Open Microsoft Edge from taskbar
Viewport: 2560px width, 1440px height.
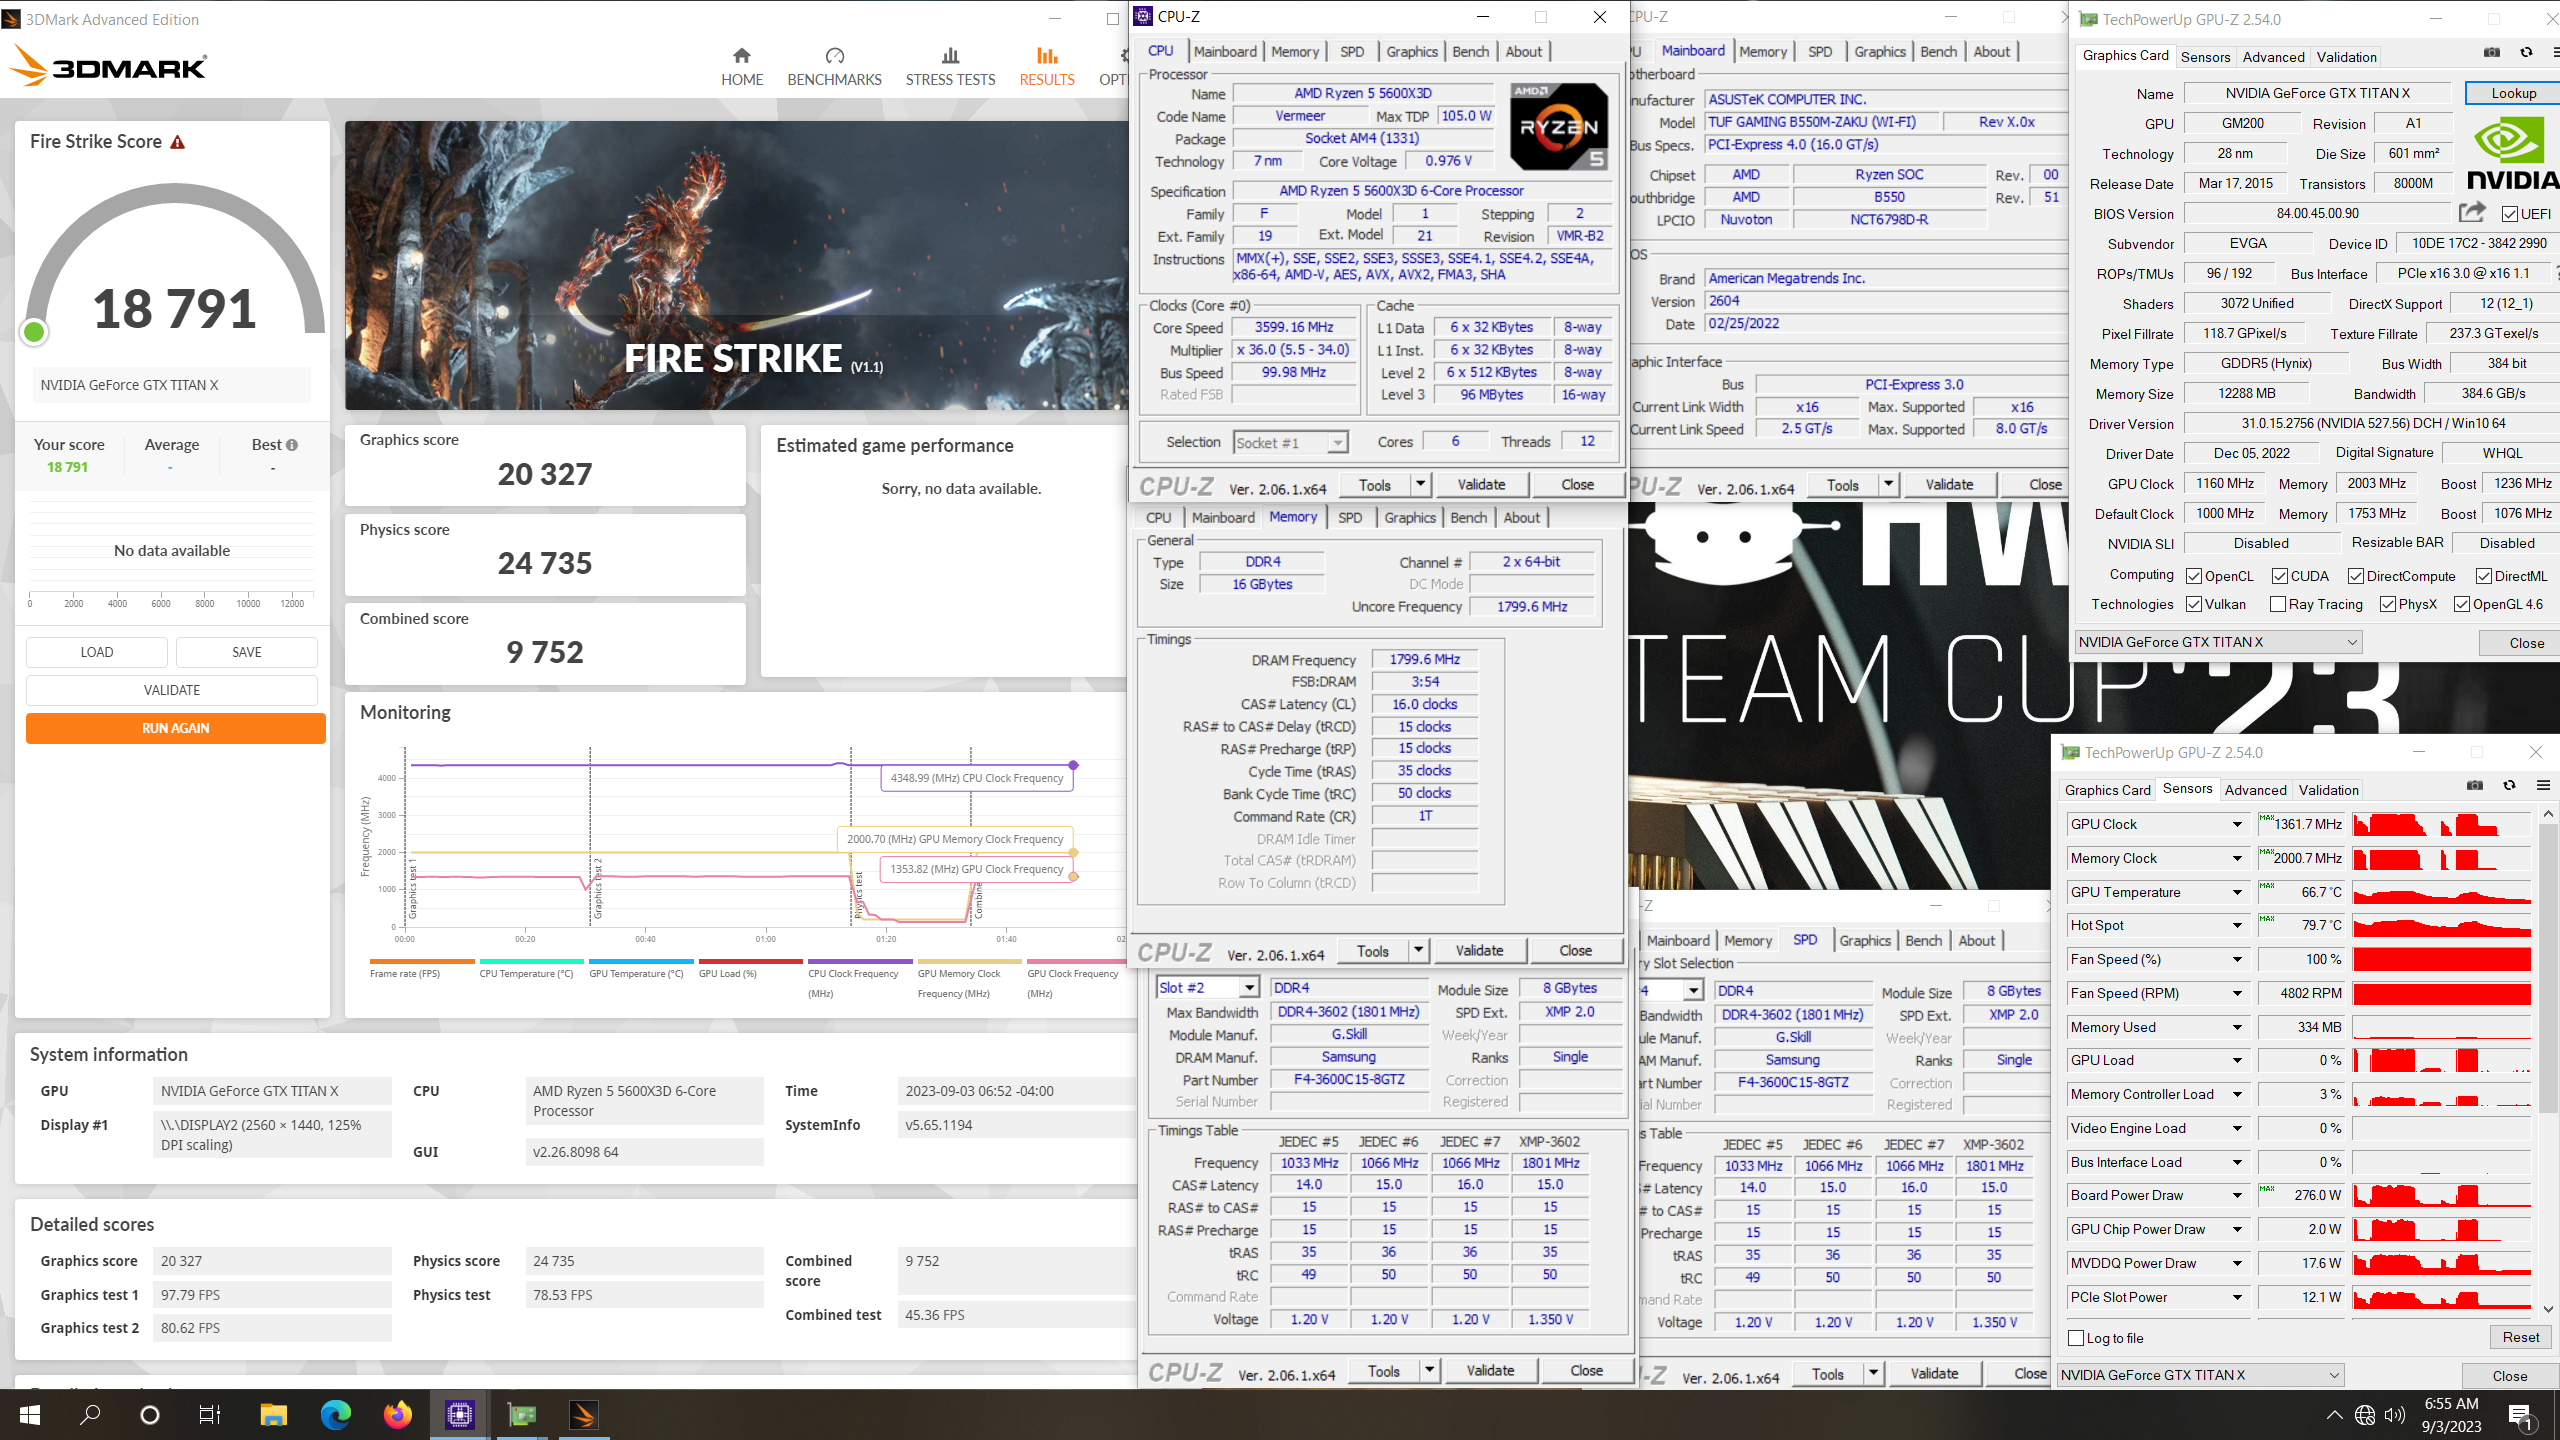point(336,1414)
